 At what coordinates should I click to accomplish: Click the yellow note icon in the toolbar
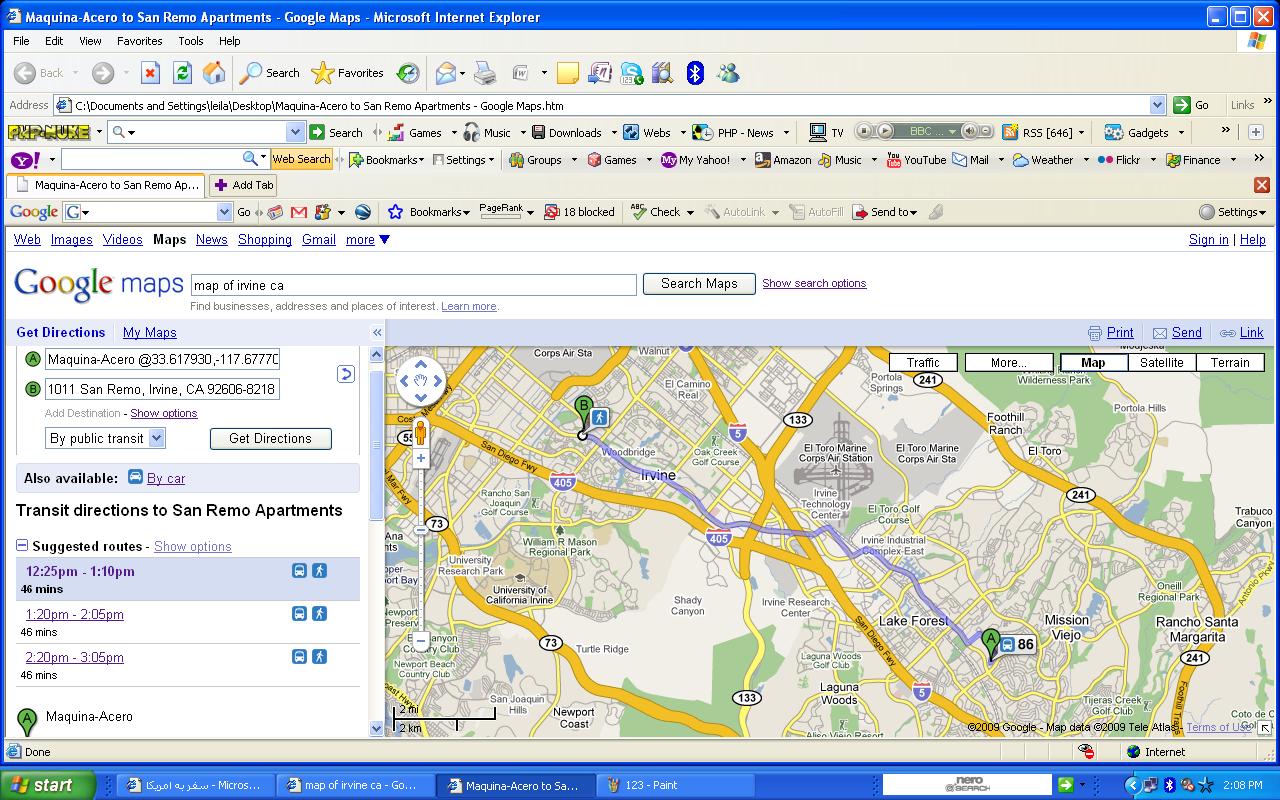[568, 73]
